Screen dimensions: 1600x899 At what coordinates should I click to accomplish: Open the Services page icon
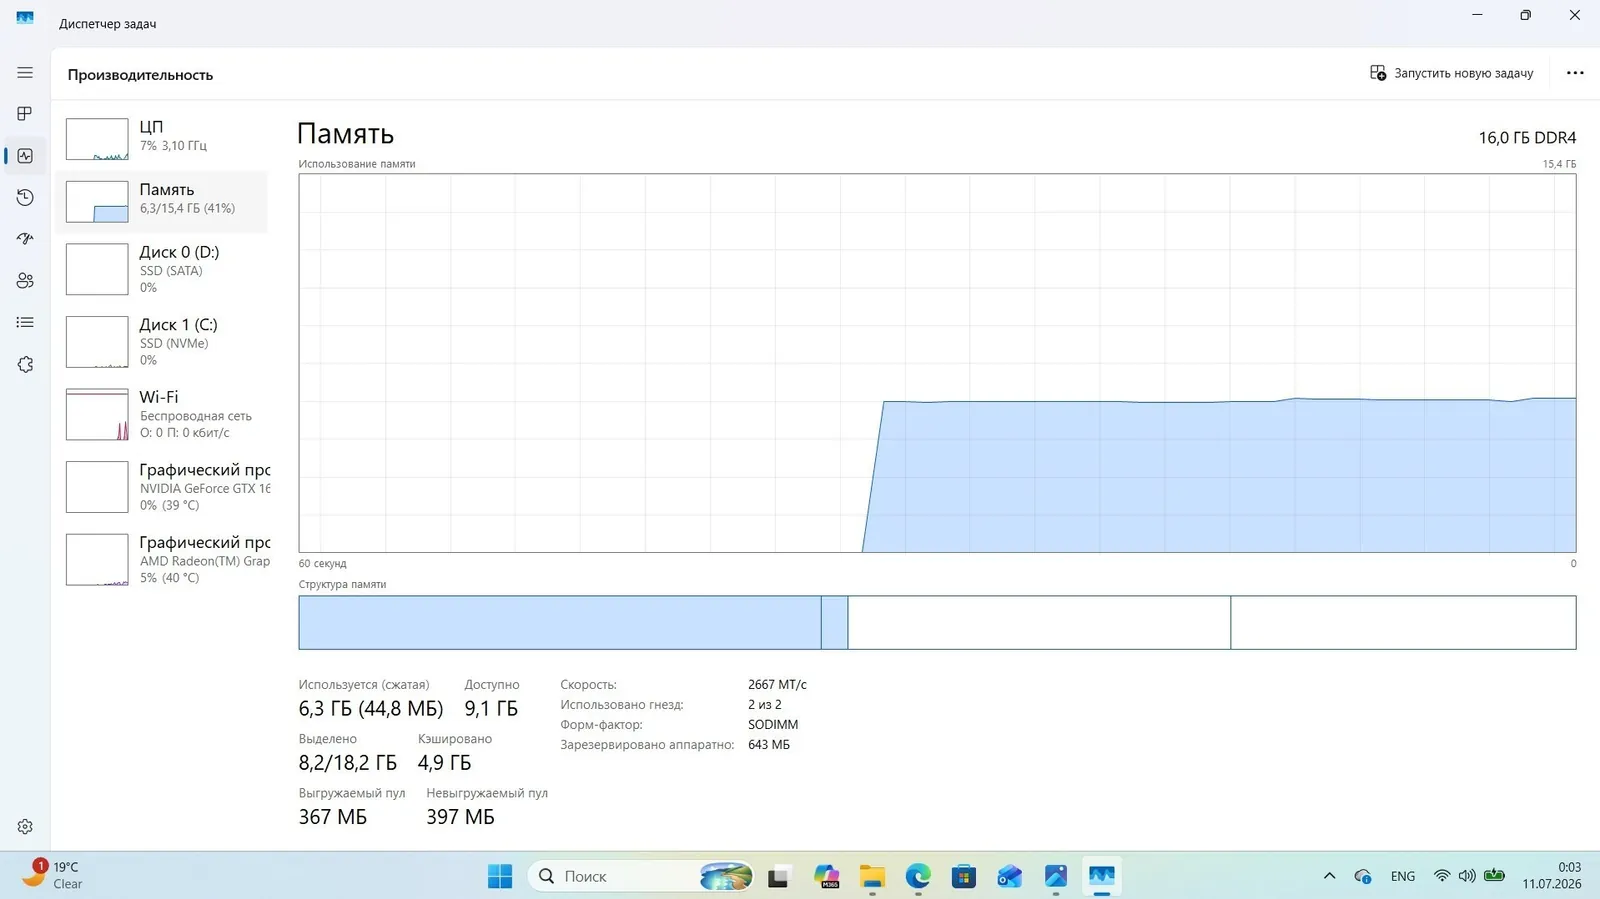coord(25,365)
